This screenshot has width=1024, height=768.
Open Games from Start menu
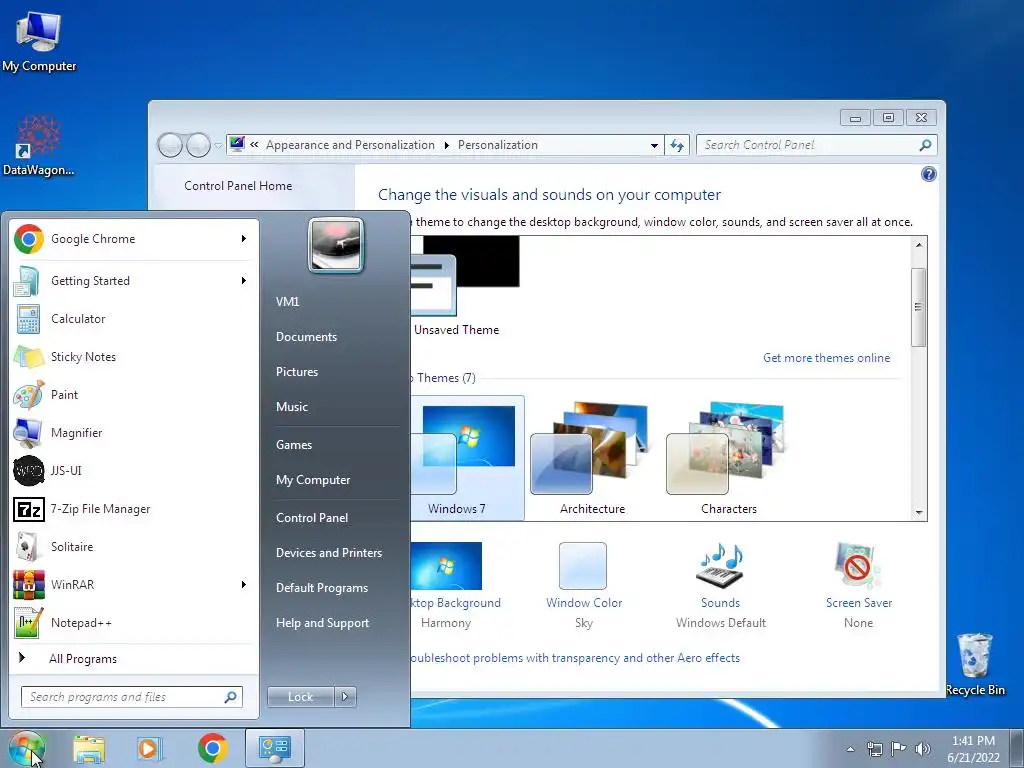[294, 445]
